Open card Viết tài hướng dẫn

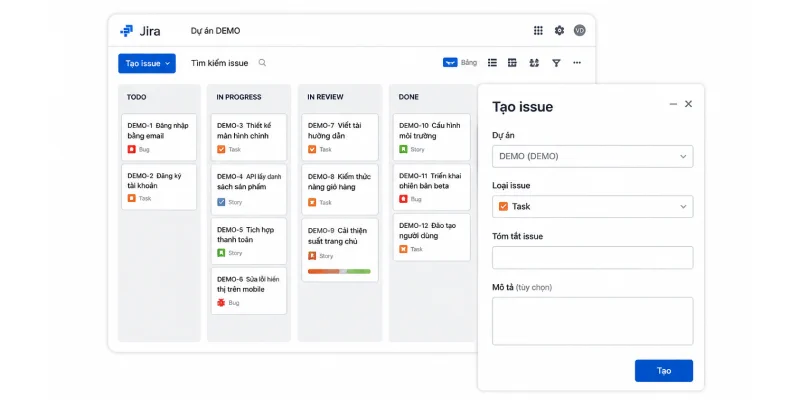pyautogui.click(x=340, y=137)
